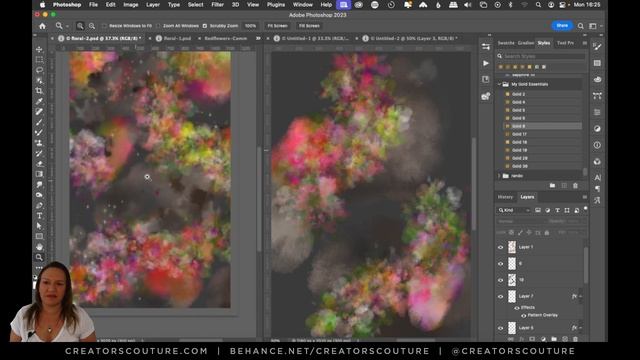Expand Layer 5 effects arrow
This screenshot has height=360, width=640.
pyautogui.click(x=580, y=328)
